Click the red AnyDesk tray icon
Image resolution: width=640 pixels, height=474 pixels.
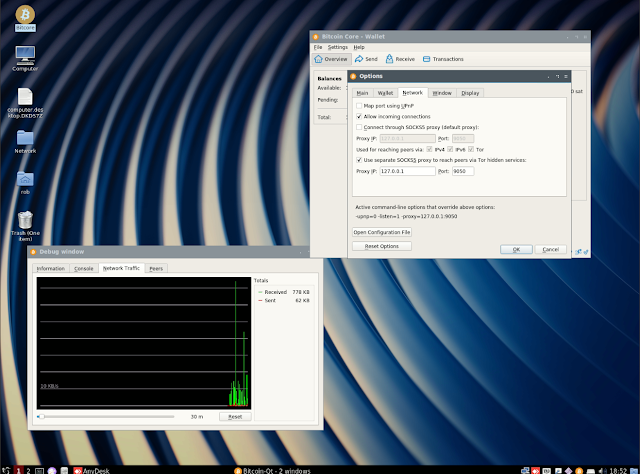(x=536, y=471)
